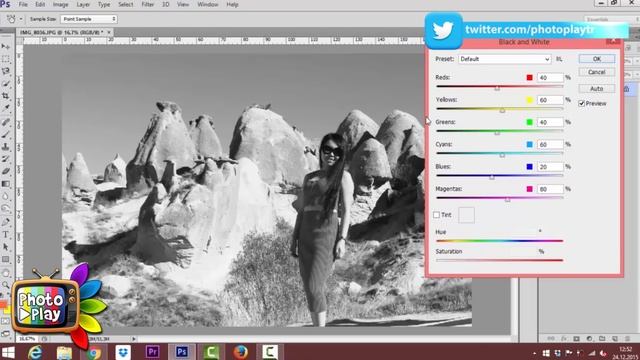Image resolution: width=640 pixels, height=360 pixels.
Task: Click the Cancel button
Action: (x=597, y=72)
